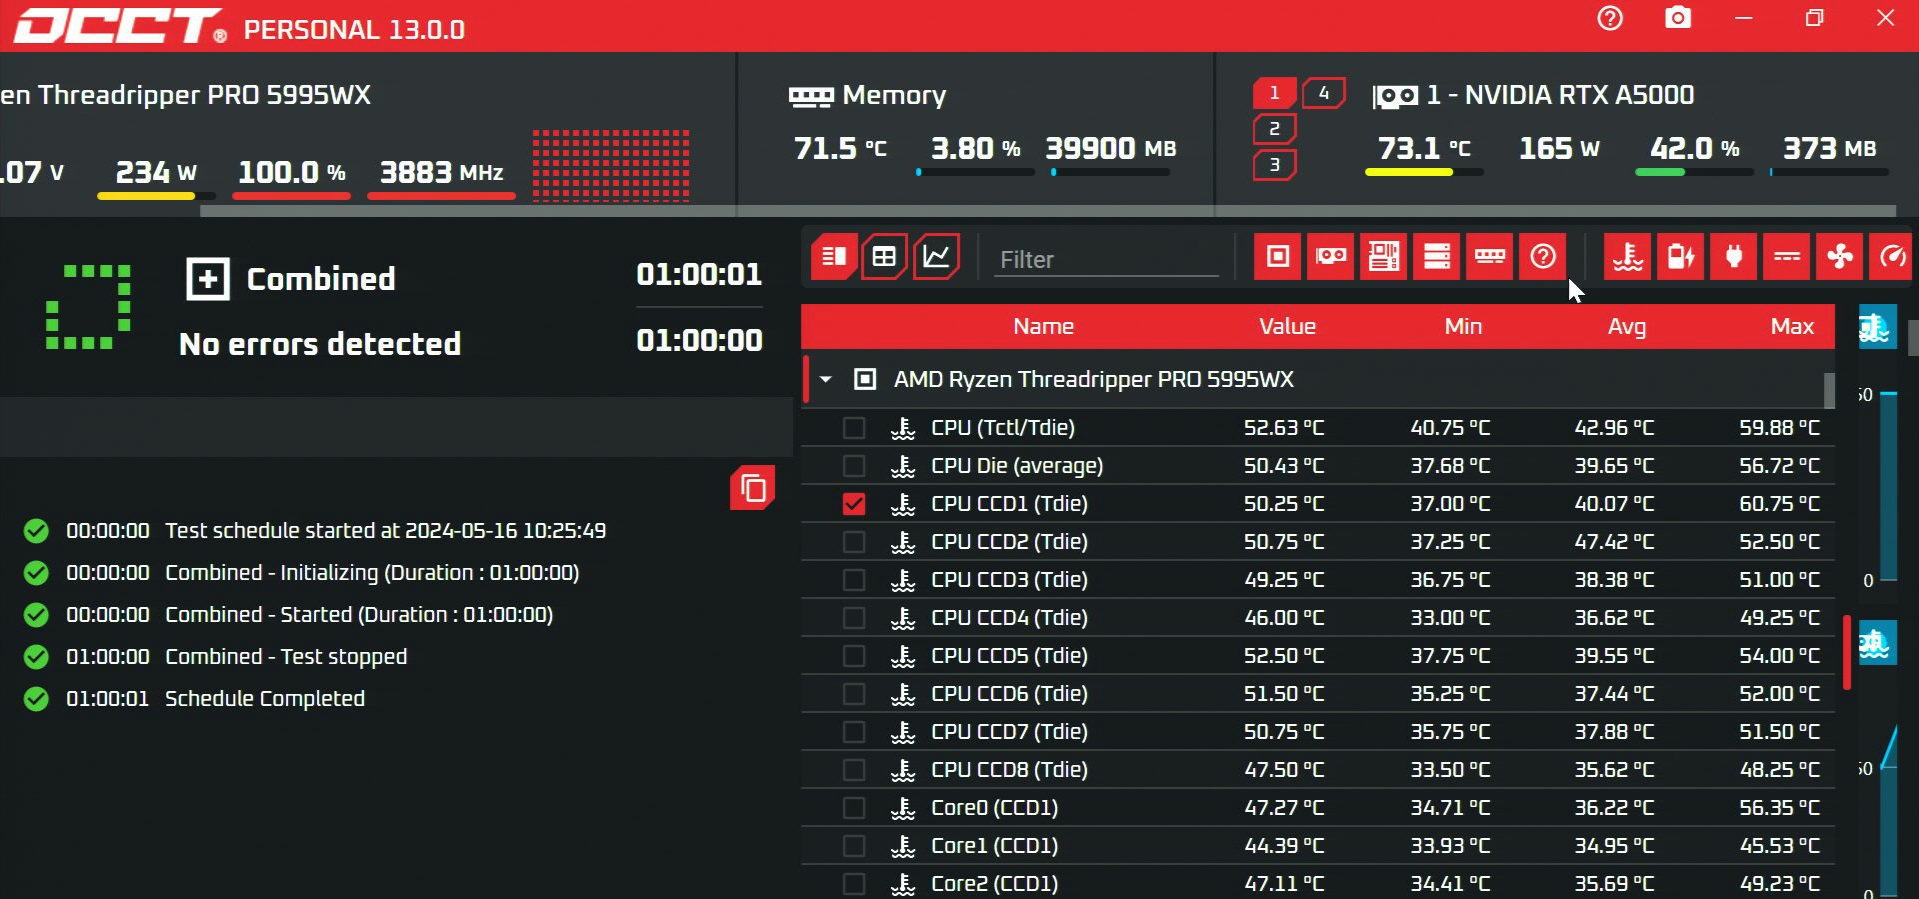
Task: Toggle the motherboard sensor filter icon
Action: pyautogui.click(x=1384, y=257)
